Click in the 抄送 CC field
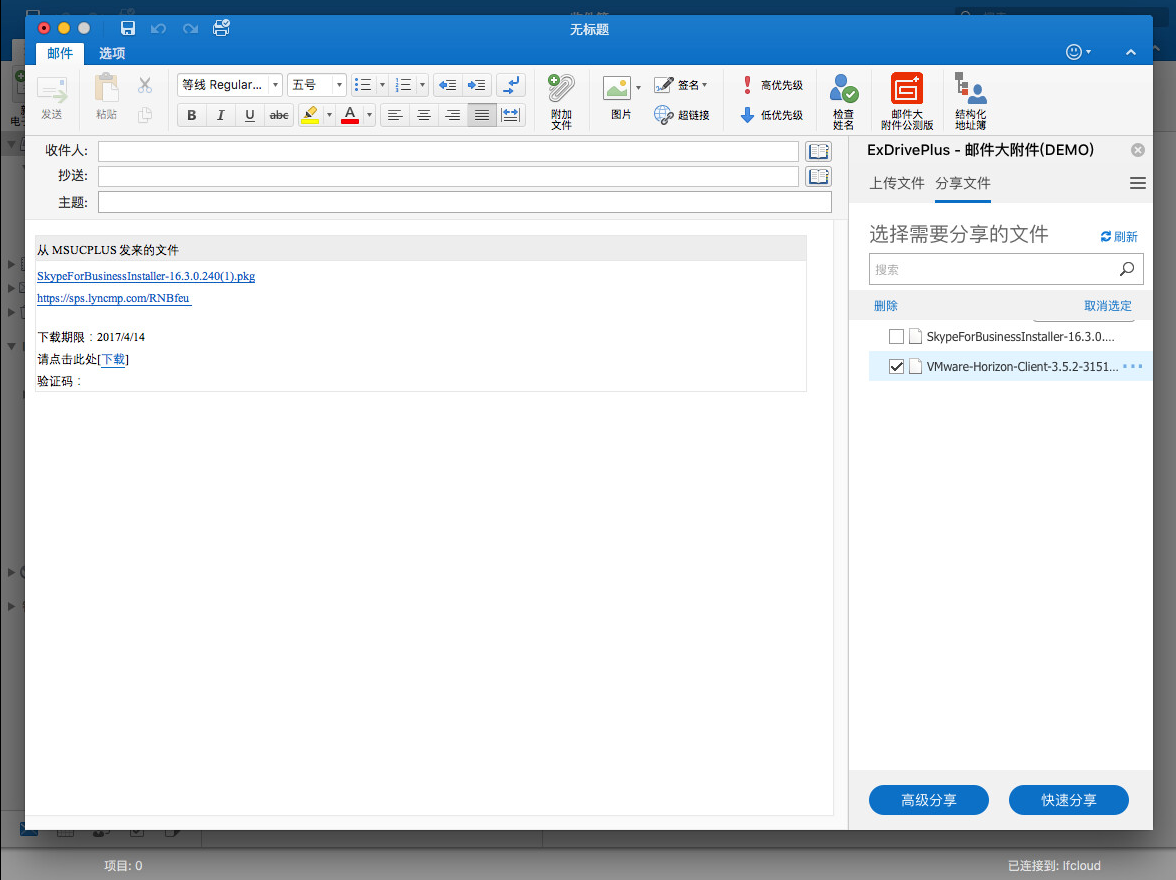Screen dimensions: 1176x880 coord(448,176)
